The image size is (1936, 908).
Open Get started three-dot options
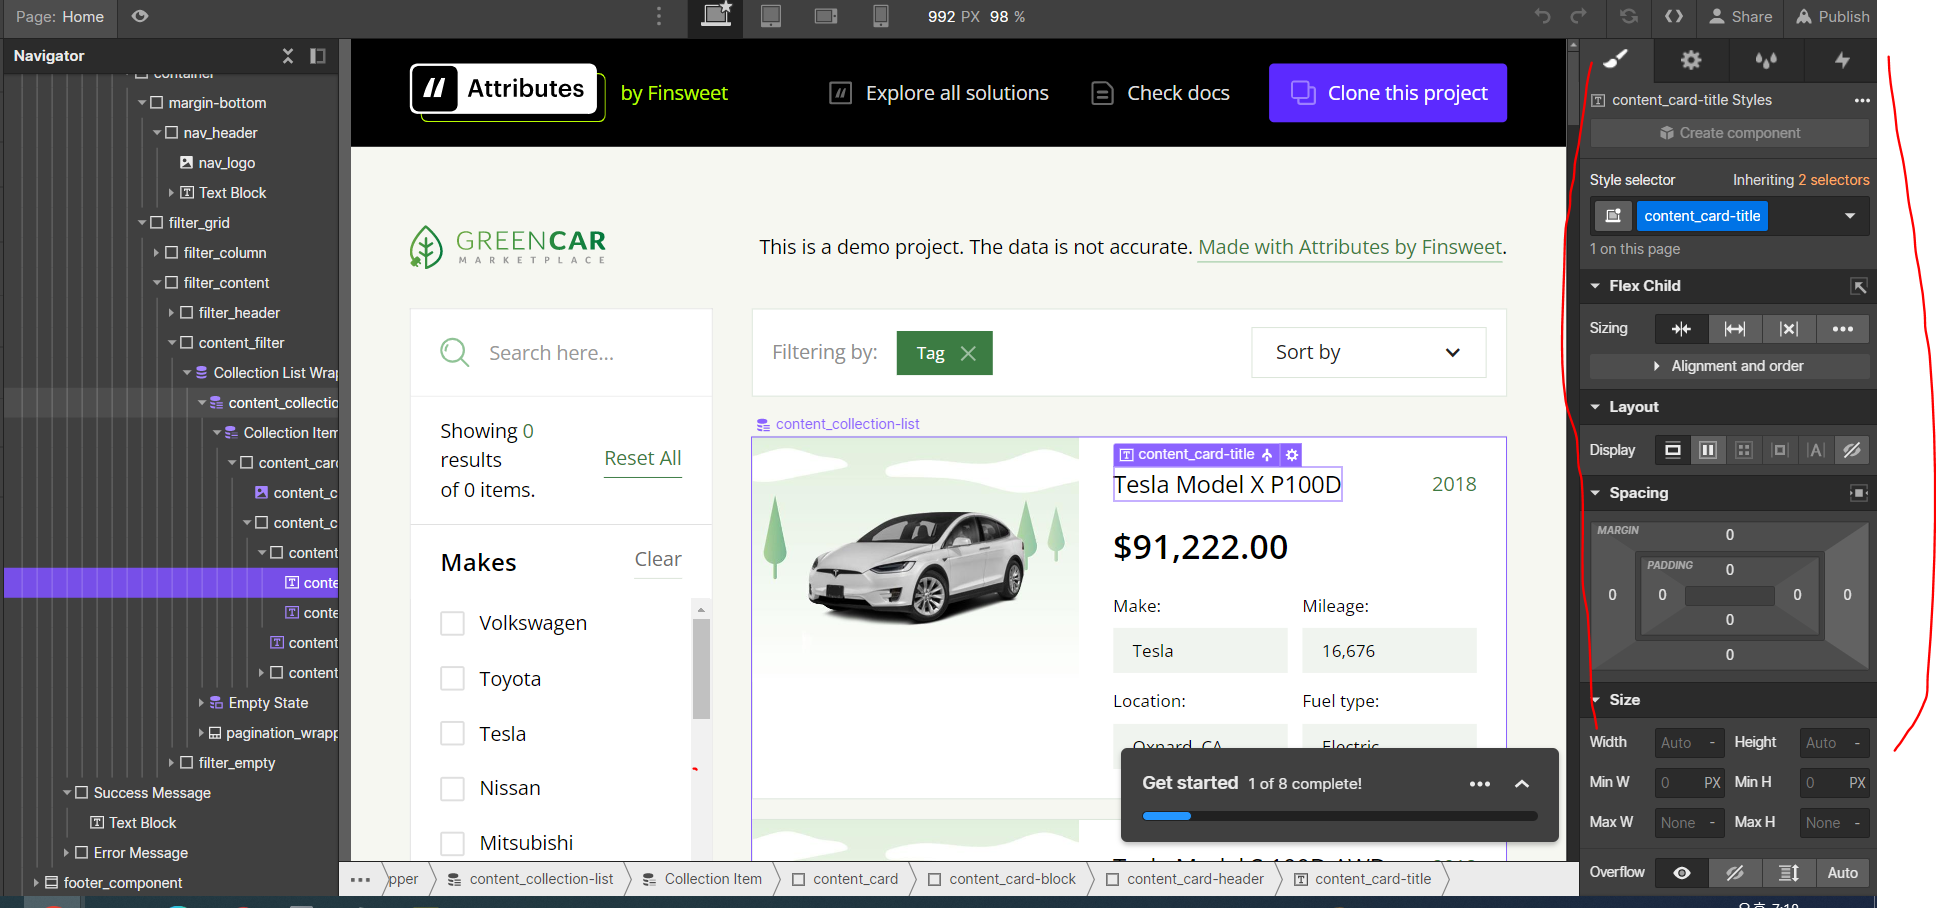(x=1480, y=784)
